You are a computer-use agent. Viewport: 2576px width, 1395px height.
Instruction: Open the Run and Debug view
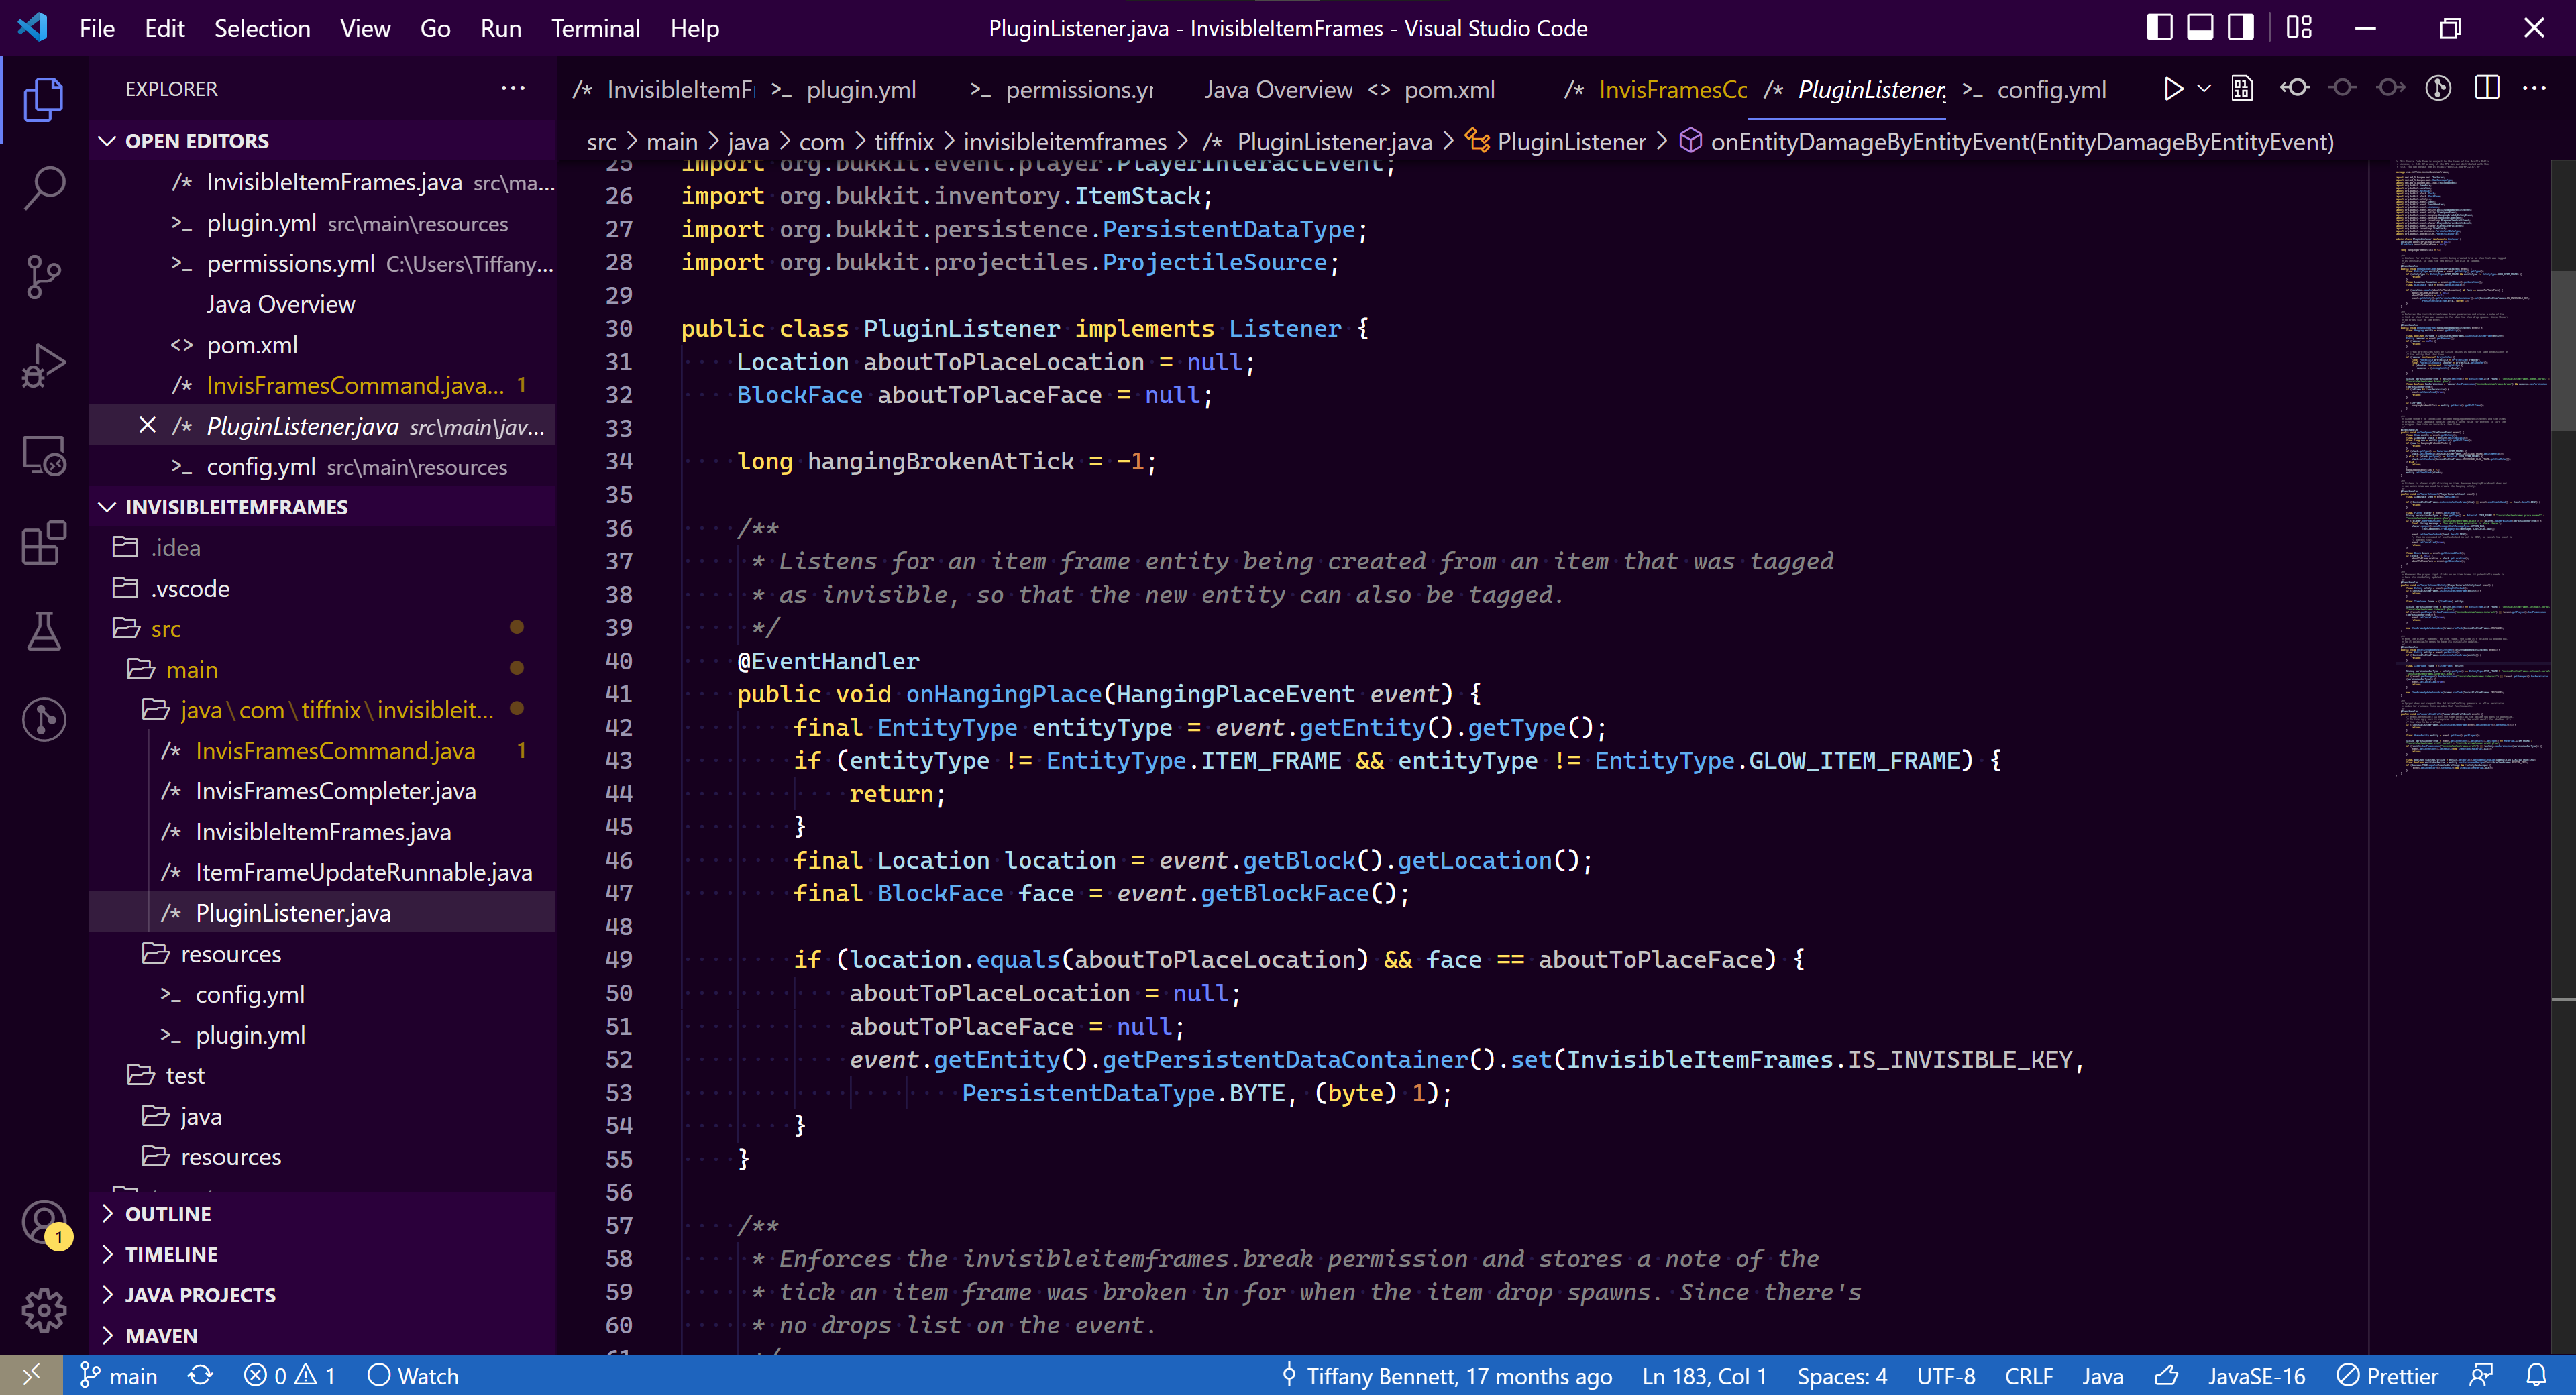tap(44, 365)
